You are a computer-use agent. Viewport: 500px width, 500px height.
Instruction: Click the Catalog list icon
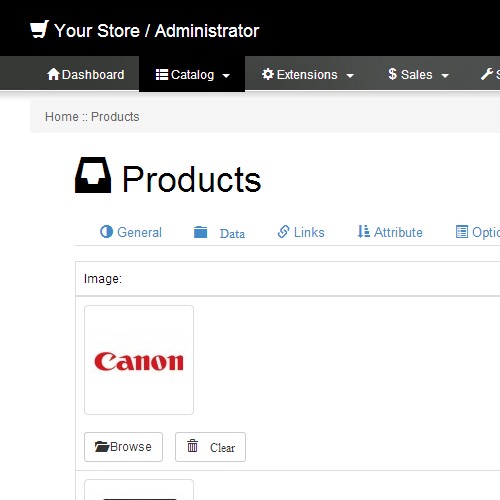point(162,75)
